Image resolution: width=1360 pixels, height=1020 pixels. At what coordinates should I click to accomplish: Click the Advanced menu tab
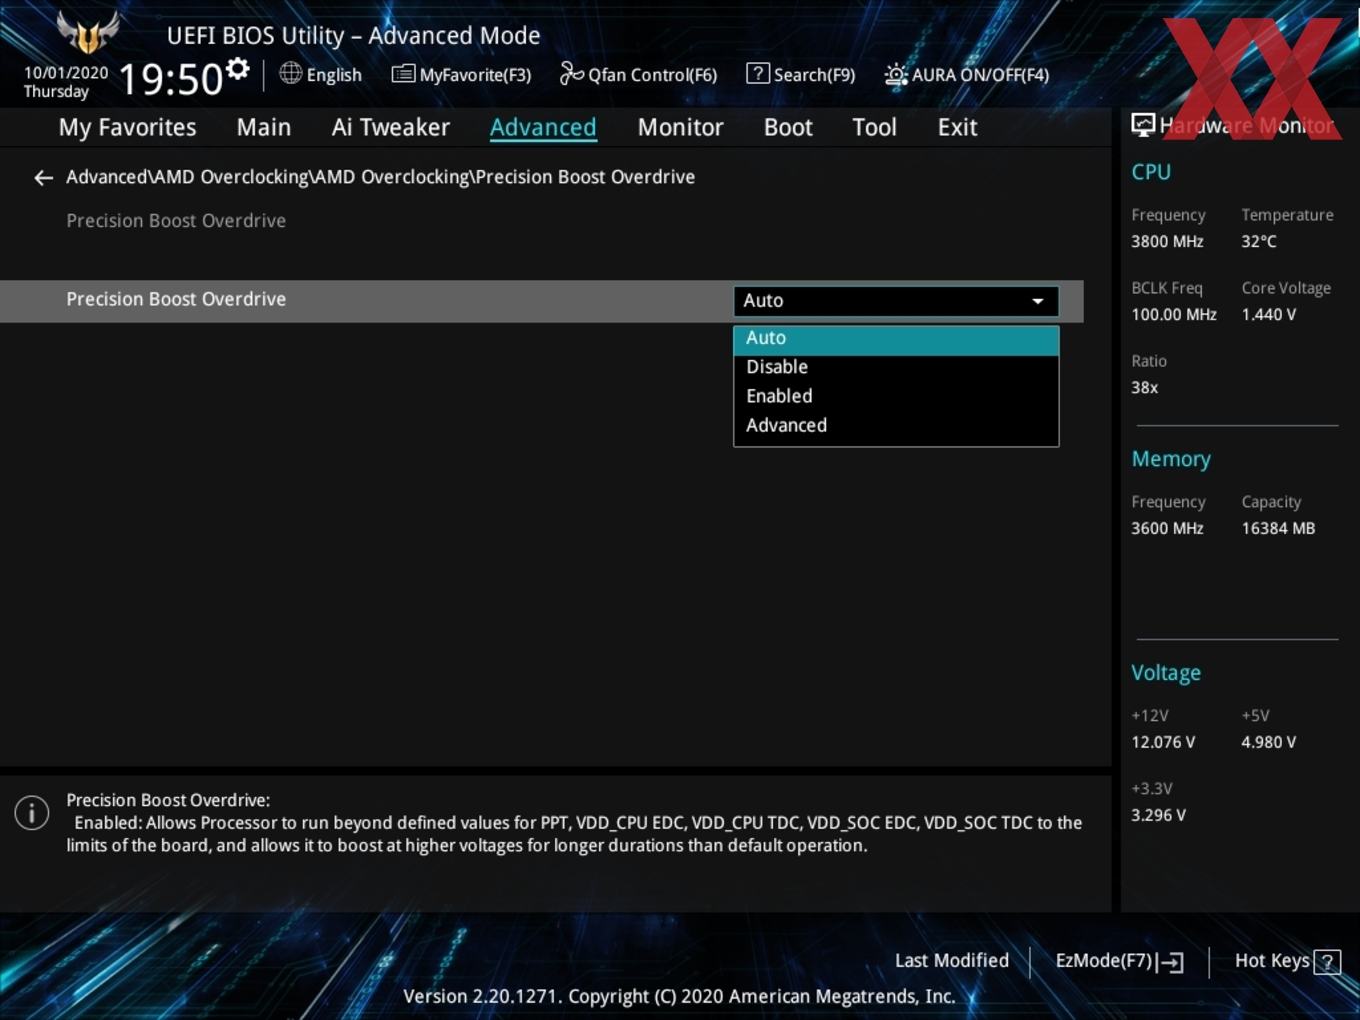coord(543,127)
